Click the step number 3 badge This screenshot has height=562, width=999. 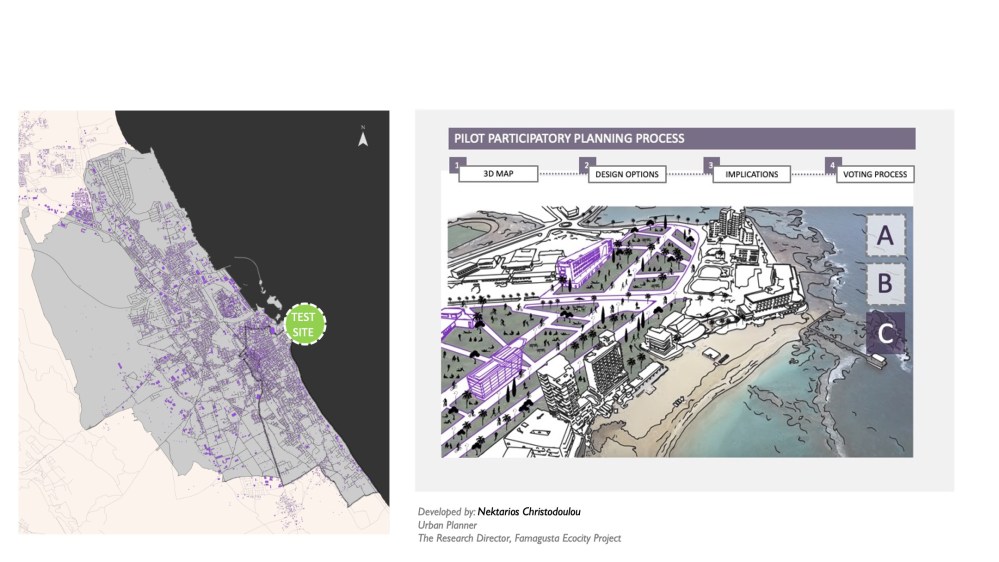[x=710, y=163]
